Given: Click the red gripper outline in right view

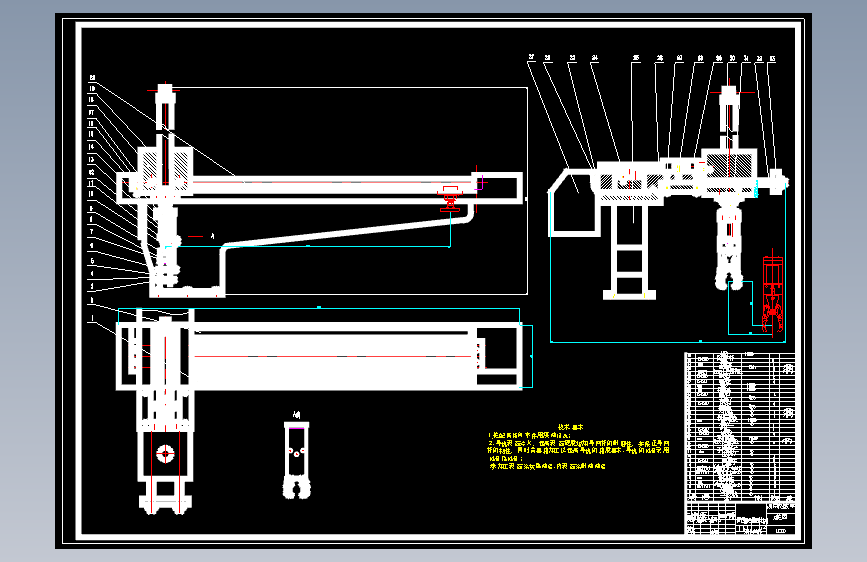Looking at the screenshot, I should pos(772,294).
